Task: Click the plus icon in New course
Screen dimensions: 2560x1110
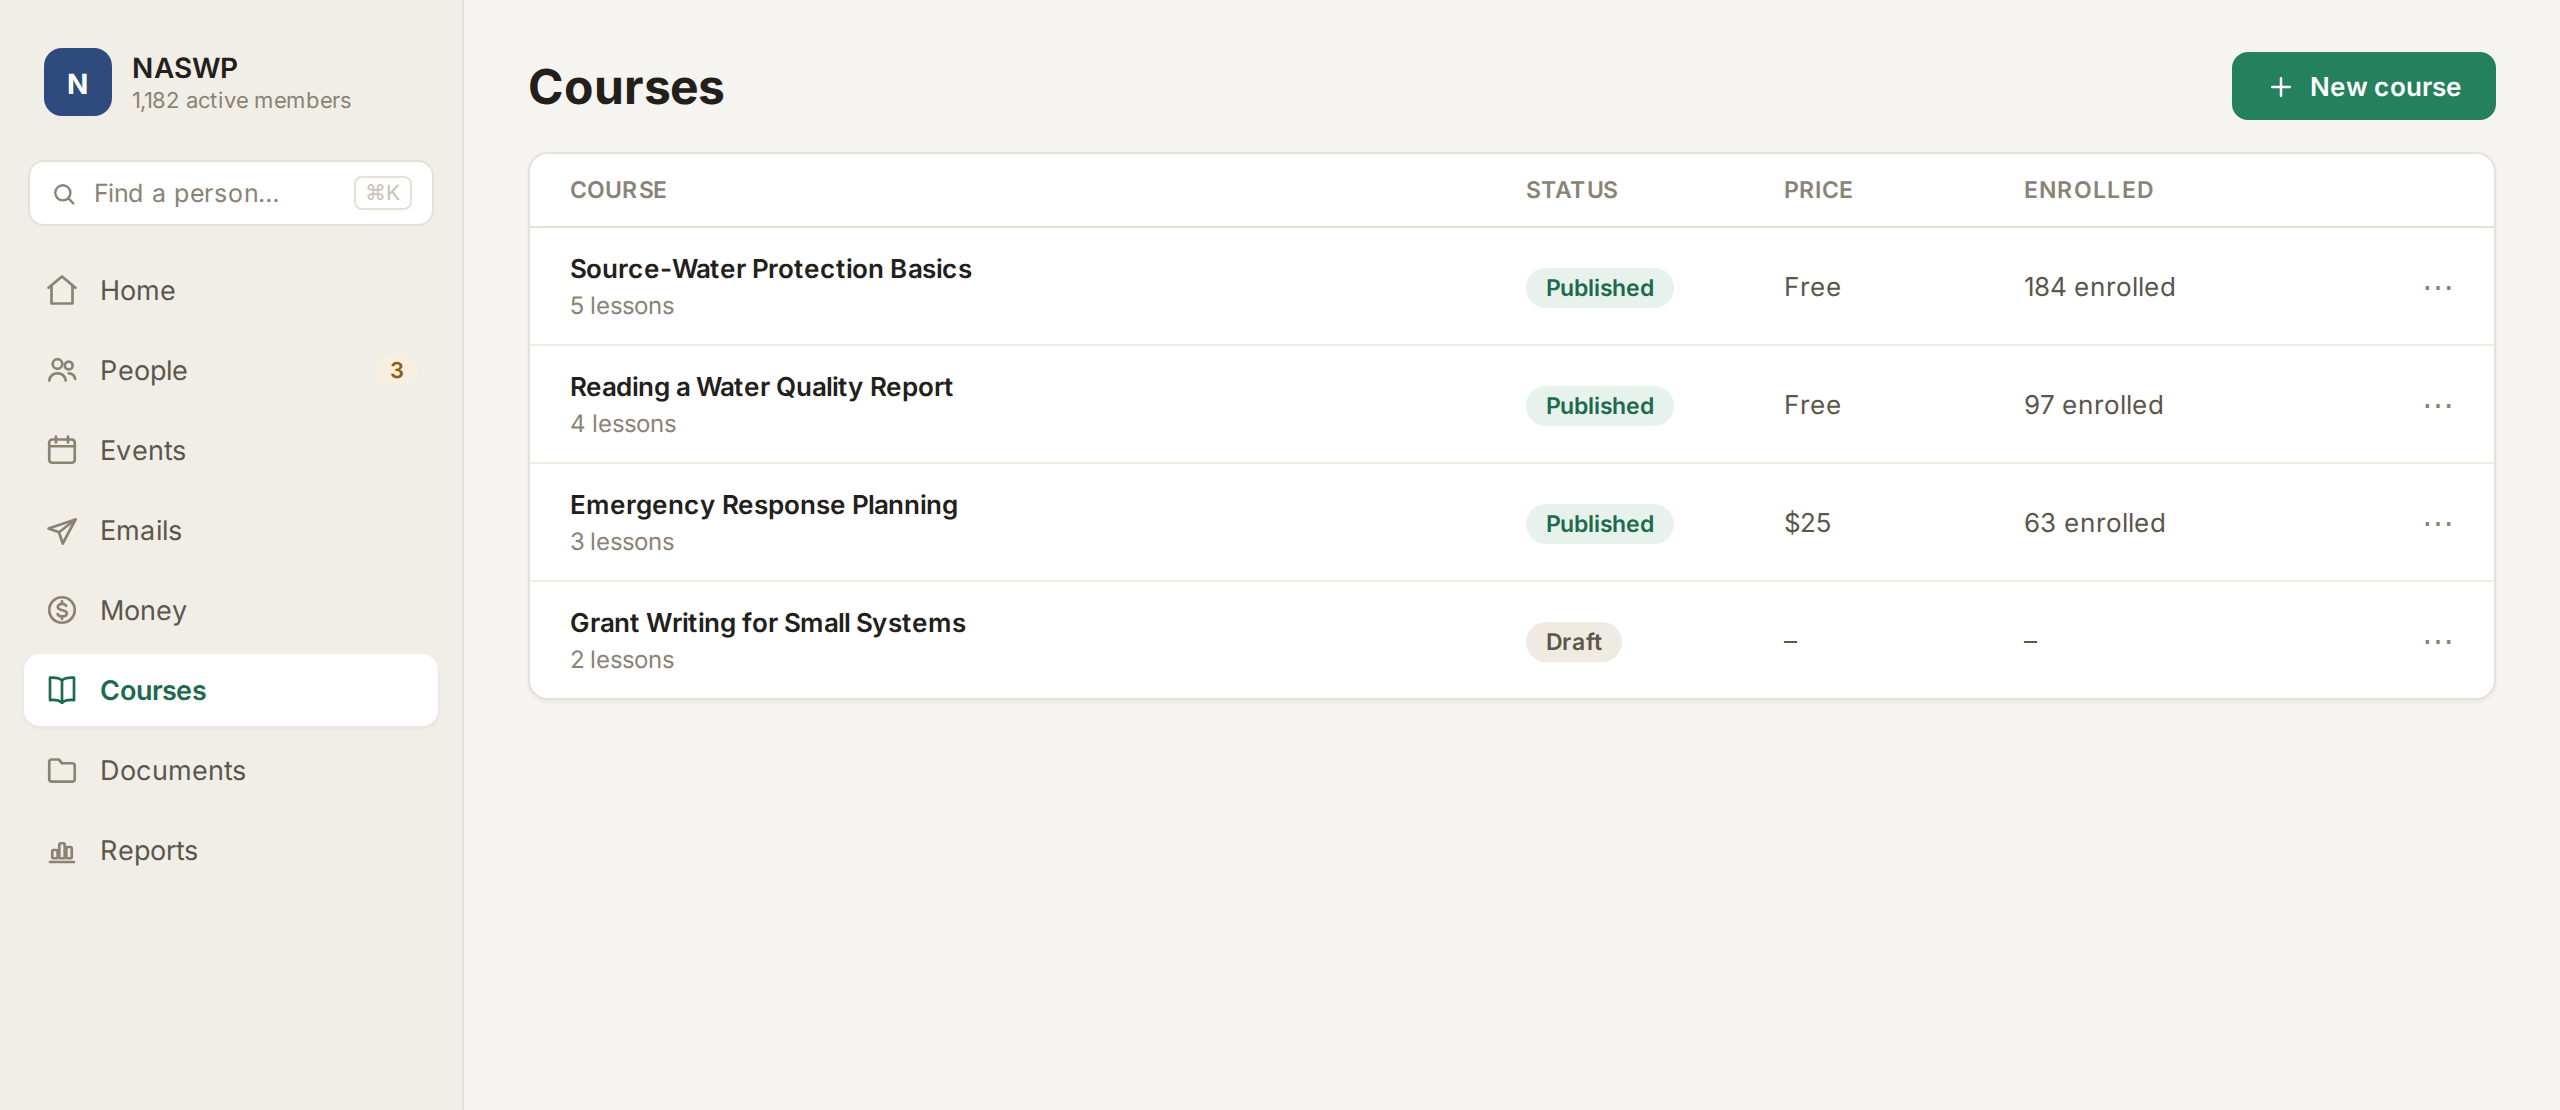Action: point(2281,87)
